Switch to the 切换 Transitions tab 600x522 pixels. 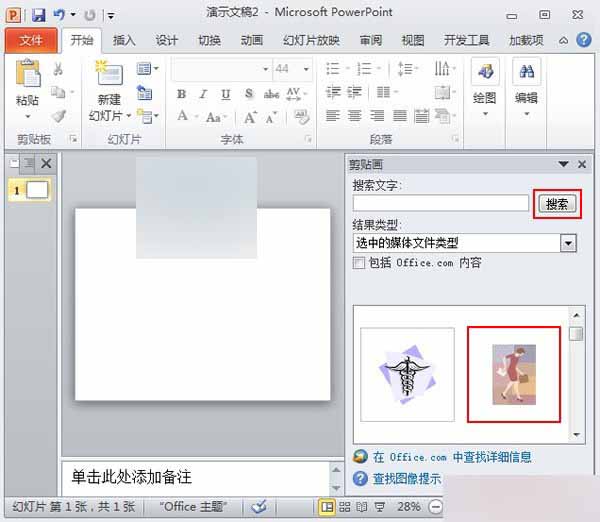pyautogui.click(x=209, y=40)
